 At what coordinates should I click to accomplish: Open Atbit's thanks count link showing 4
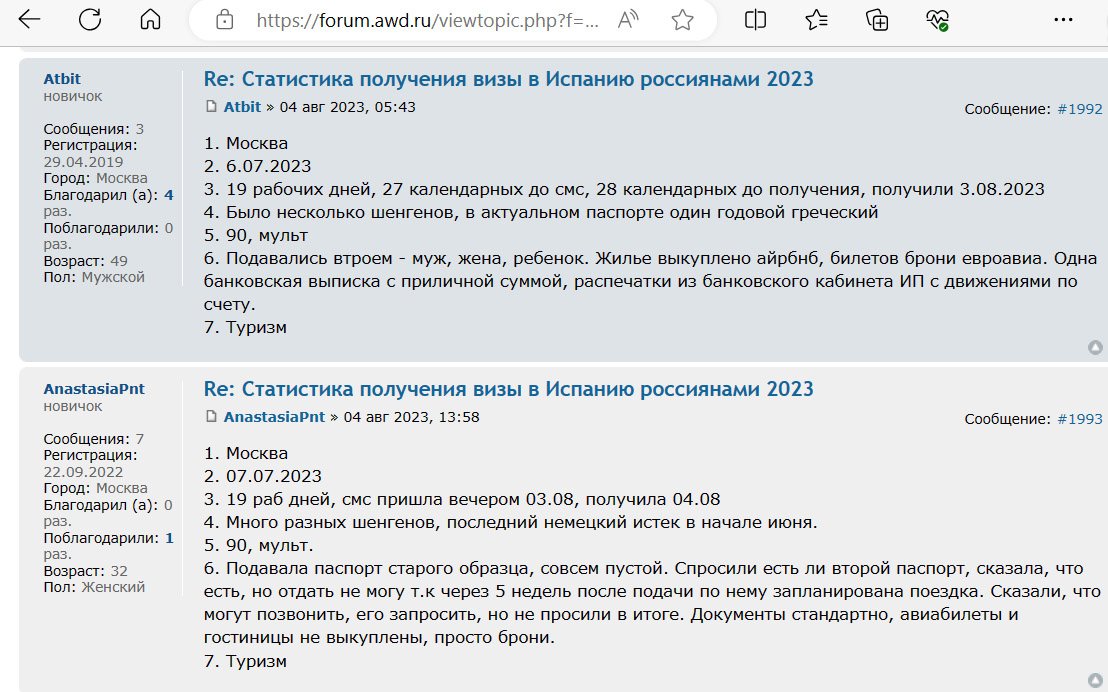169,195
